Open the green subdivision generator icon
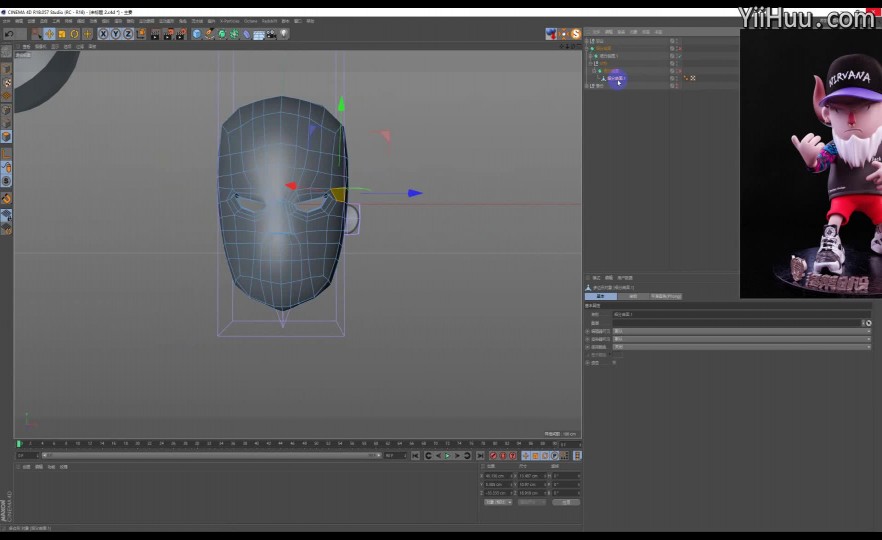The width and height of the screenshot is (882, 540). (222, 34)
